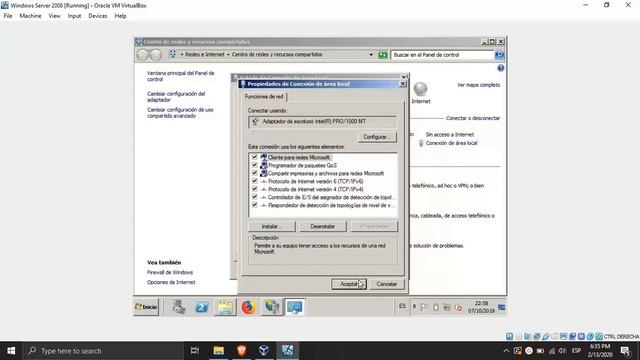
Task: Click the Configurar button
Action: pyautogui.click(x=377, y=137)
